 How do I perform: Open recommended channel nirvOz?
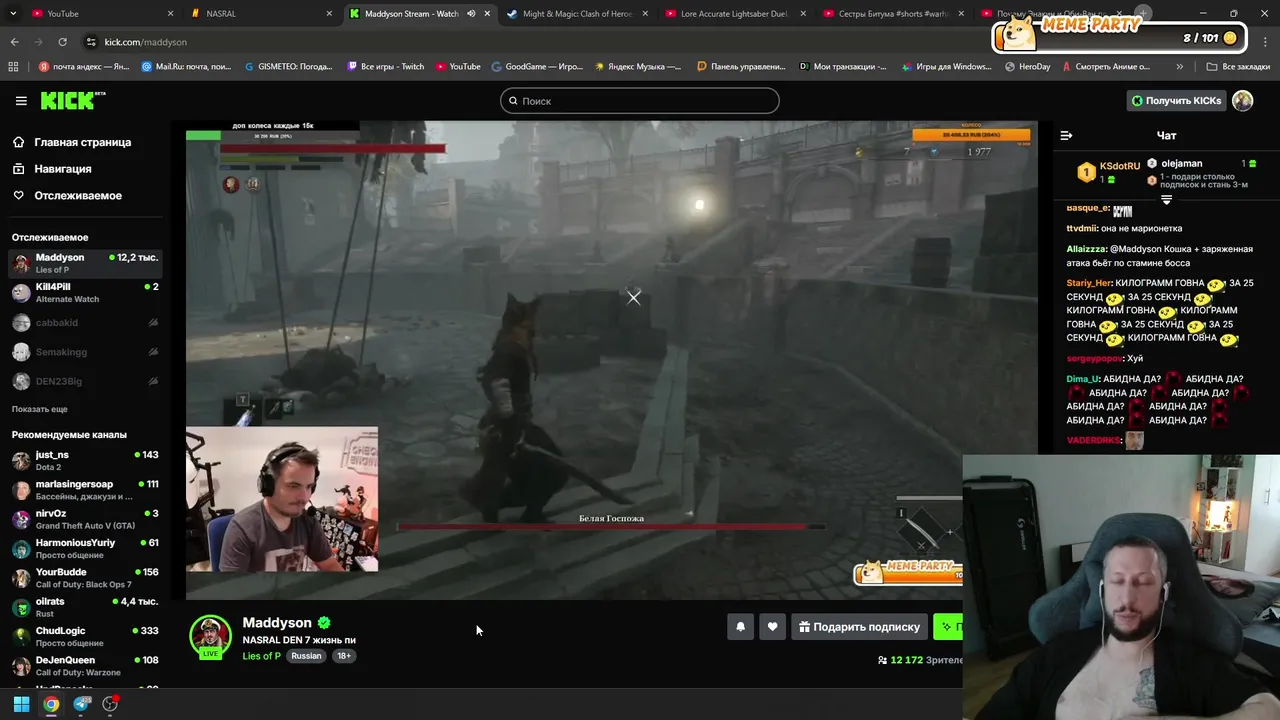pos(85,519)
